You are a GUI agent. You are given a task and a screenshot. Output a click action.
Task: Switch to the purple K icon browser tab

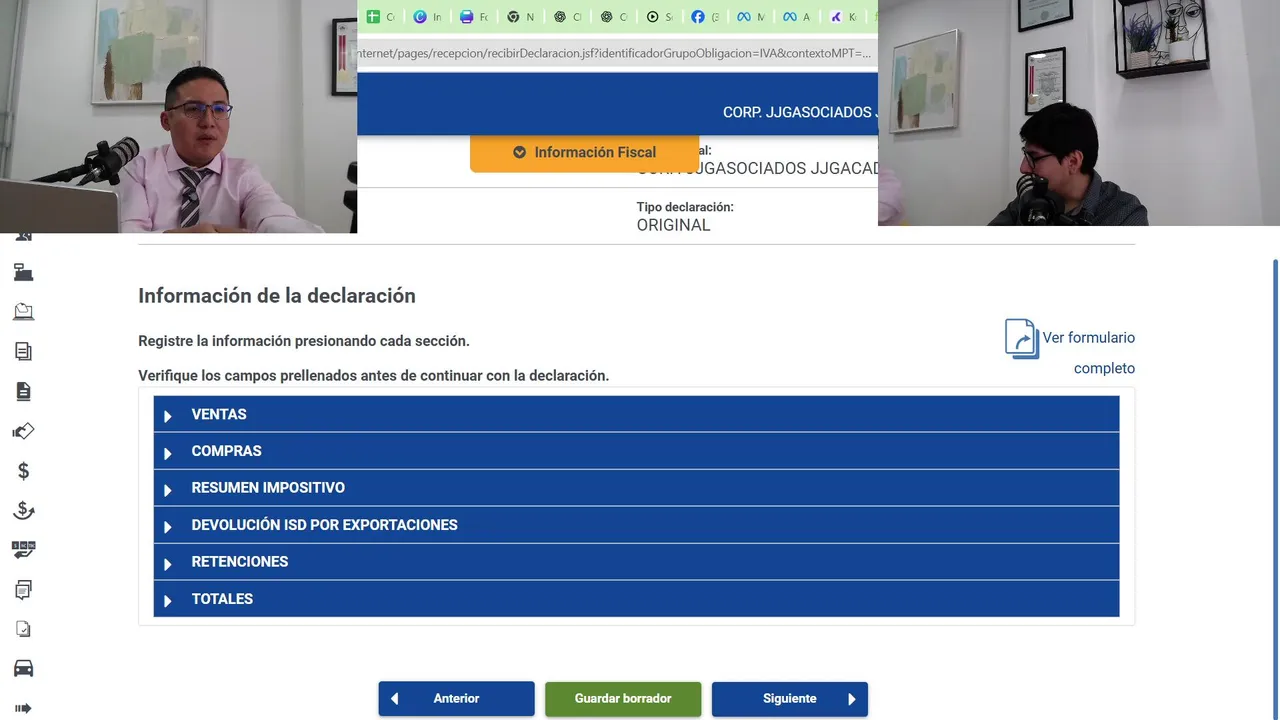coord(843,16)
